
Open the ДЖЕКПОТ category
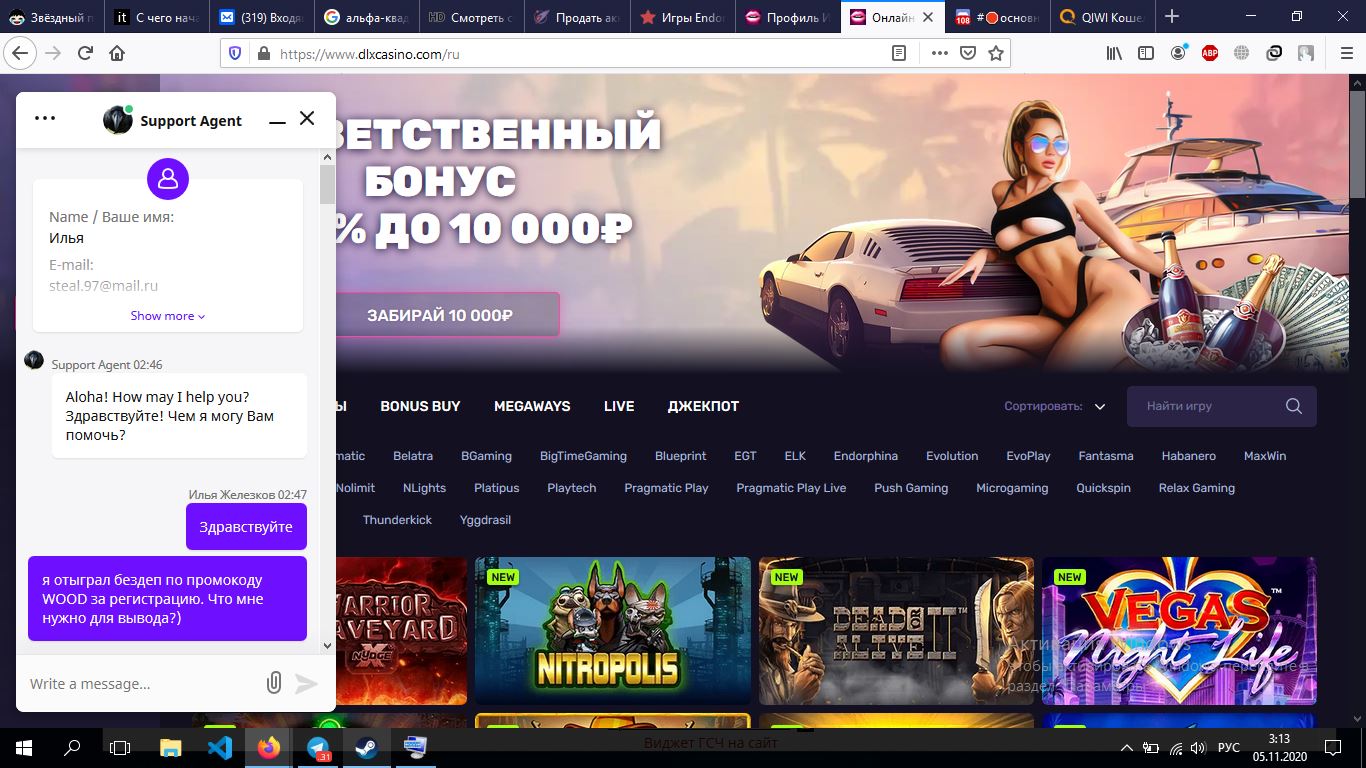703,406
